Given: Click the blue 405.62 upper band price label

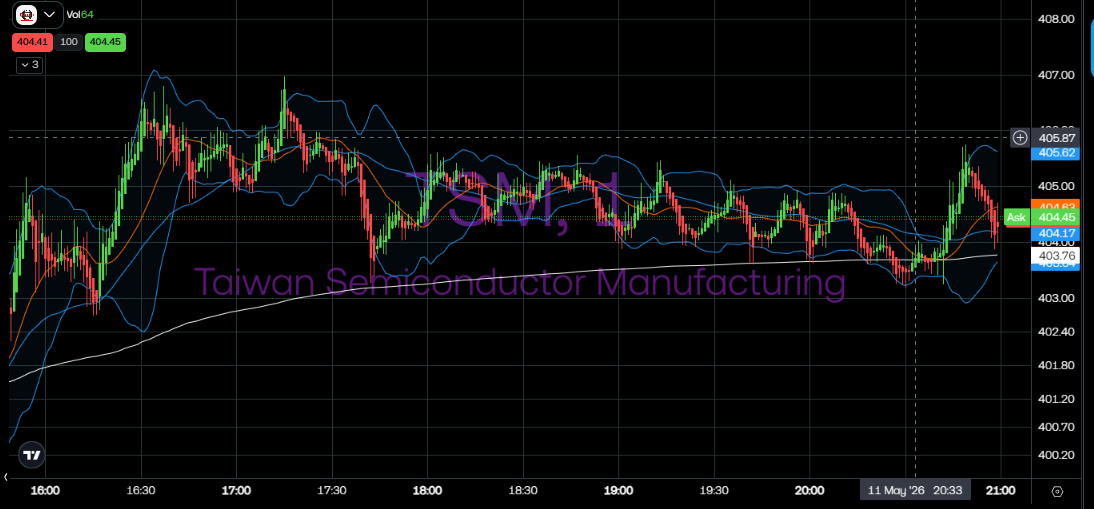Looking at the screenshot, I should pos(1055,152).
